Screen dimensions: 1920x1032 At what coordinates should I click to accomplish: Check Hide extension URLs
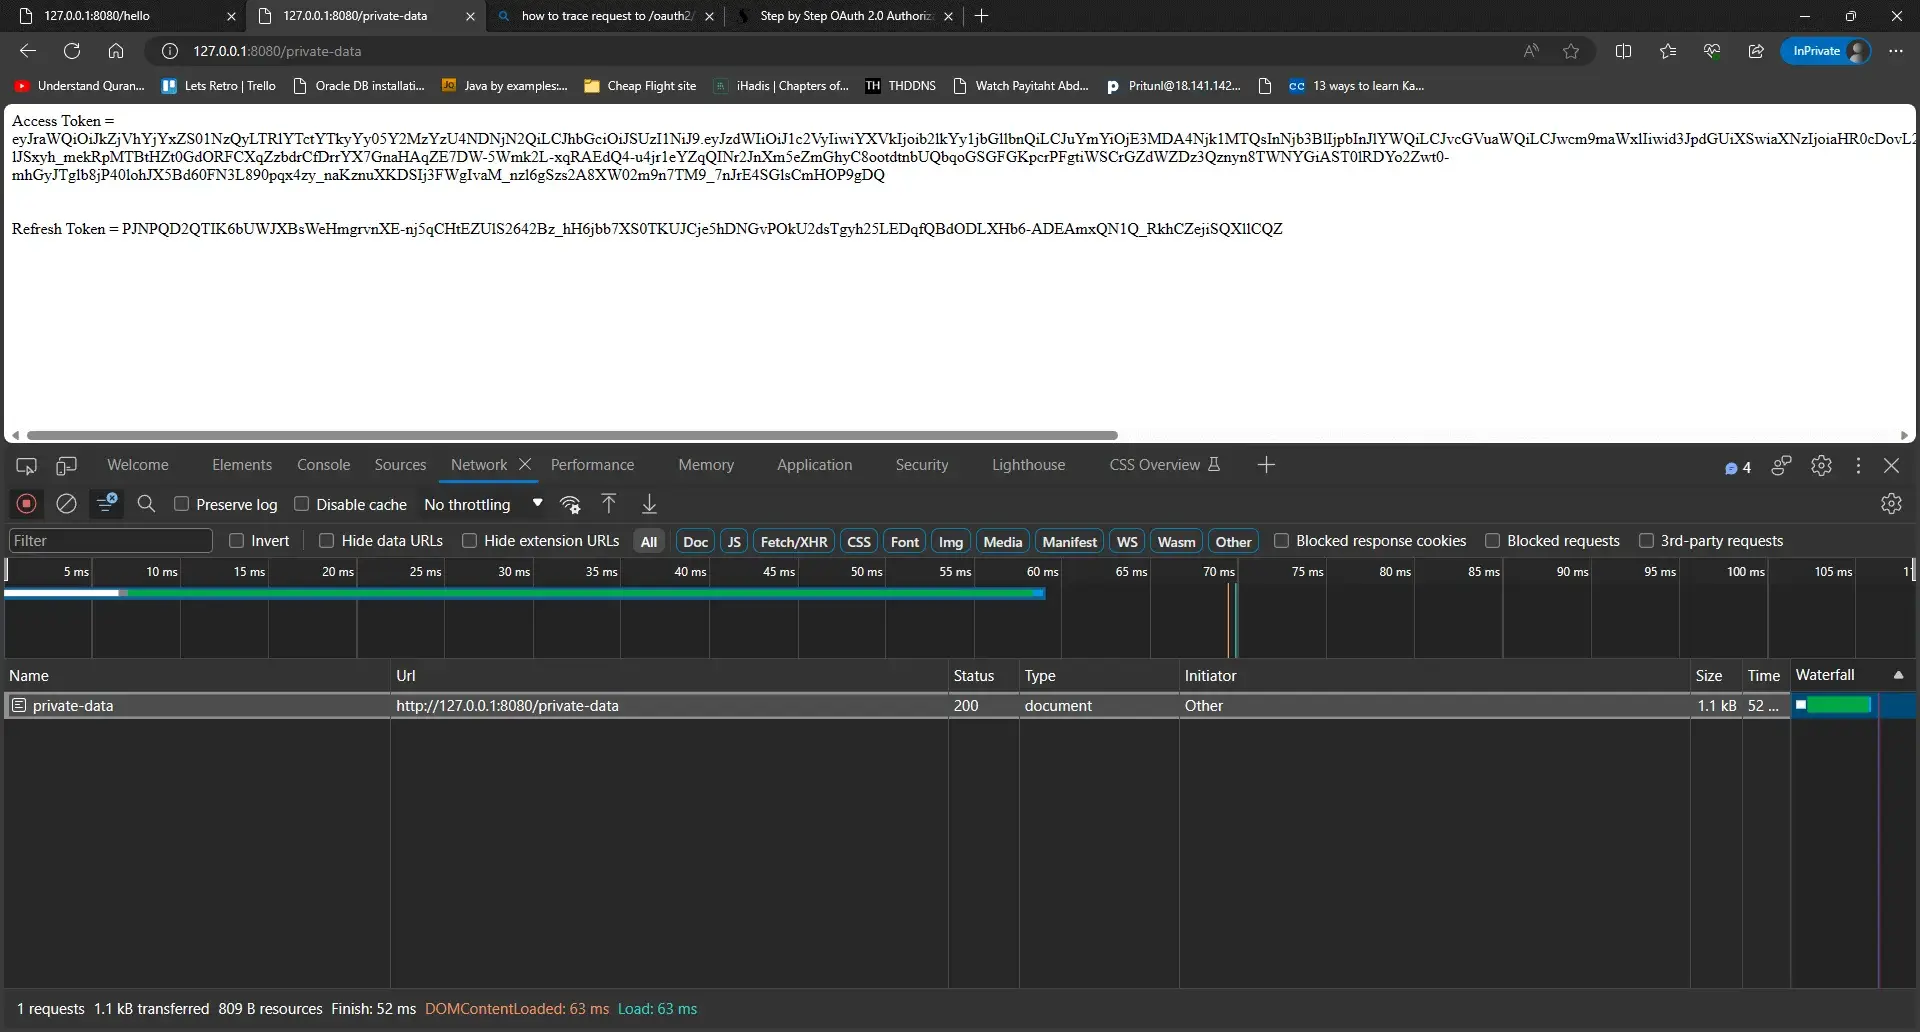pyautogui.click(x=469, y=541)
